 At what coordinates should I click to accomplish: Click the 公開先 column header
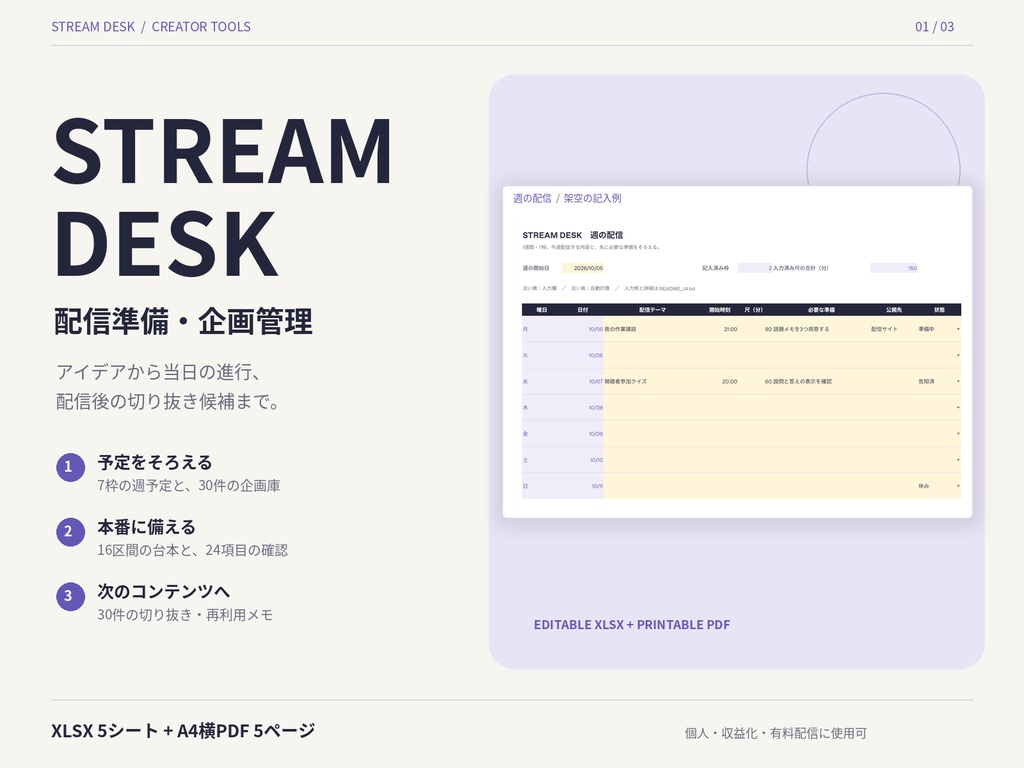894,310
